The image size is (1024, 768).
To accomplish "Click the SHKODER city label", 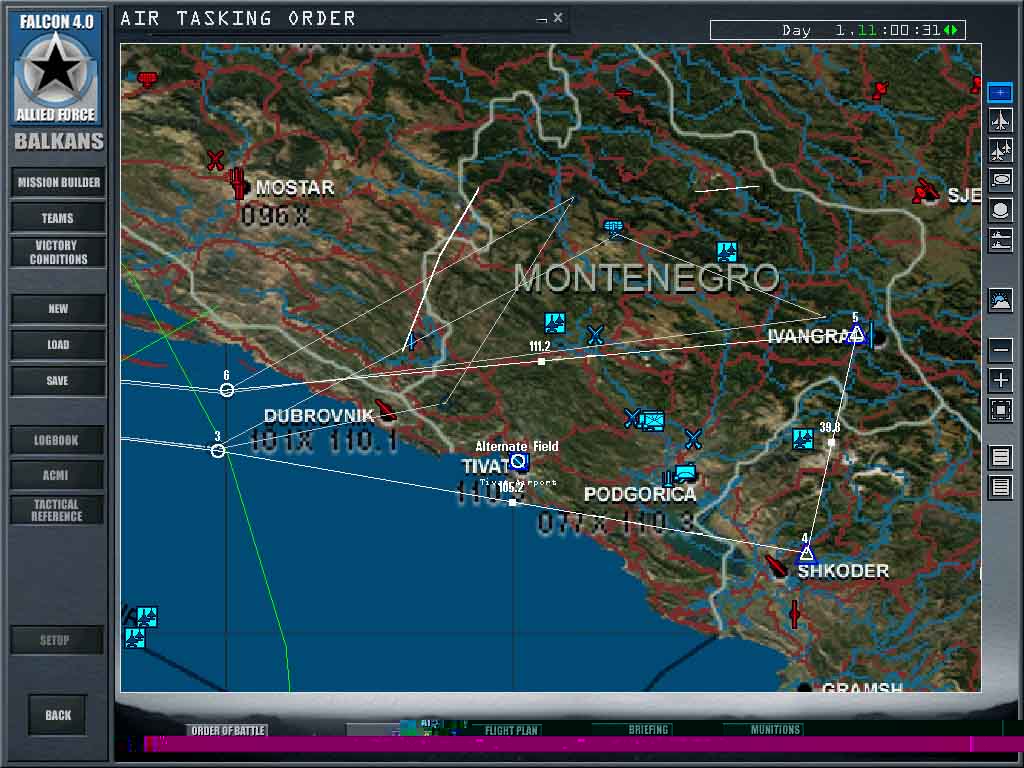I will click(x=843, y=571).
